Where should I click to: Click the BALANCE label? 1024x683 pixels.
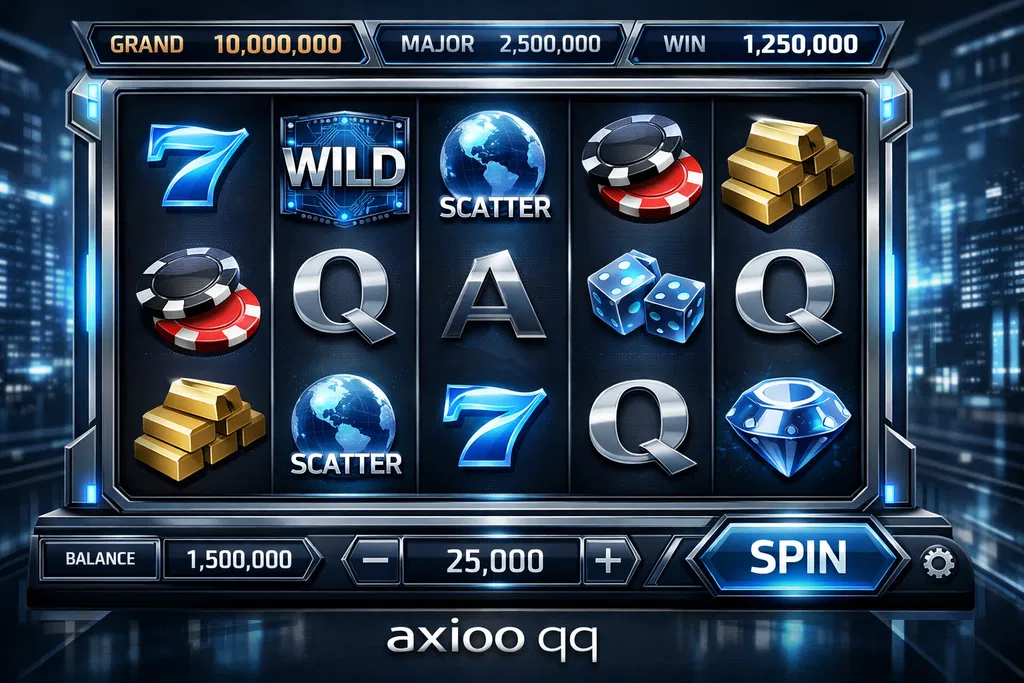(x=100, y=559)
